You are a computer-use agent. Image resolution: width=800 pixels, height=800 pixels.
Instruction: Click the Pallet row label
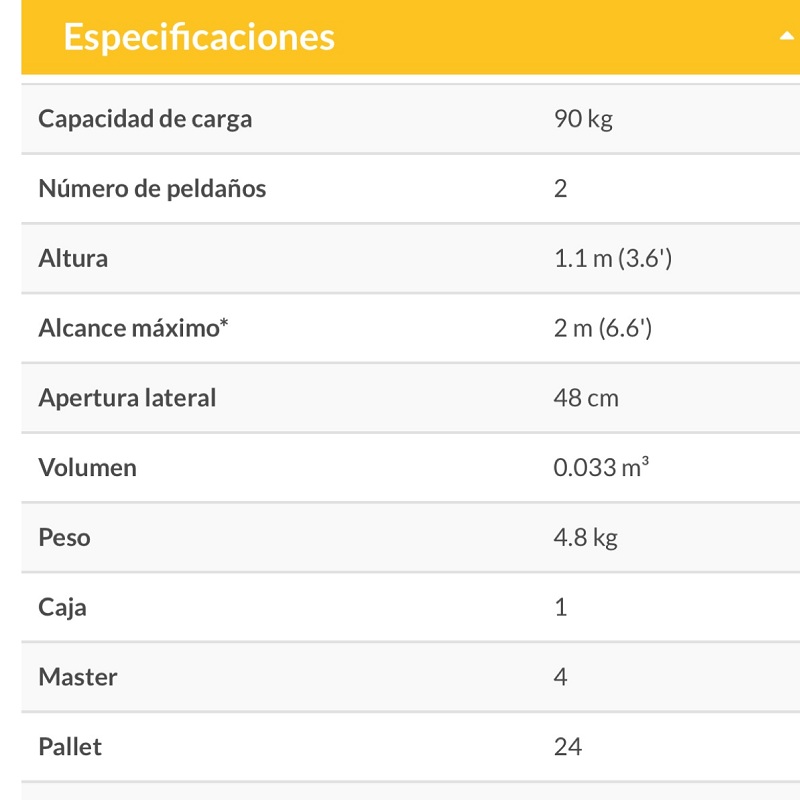[x=70, y=747]
